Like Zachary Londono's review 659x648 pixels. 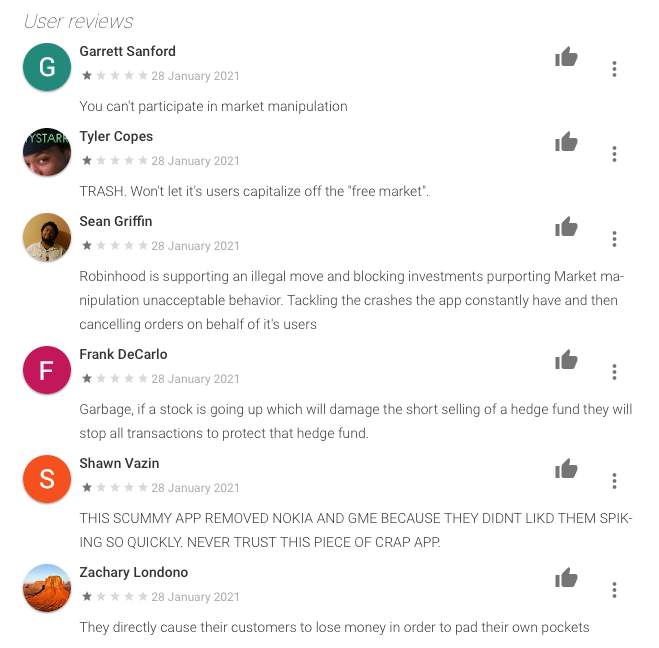(x=566, y=579)
